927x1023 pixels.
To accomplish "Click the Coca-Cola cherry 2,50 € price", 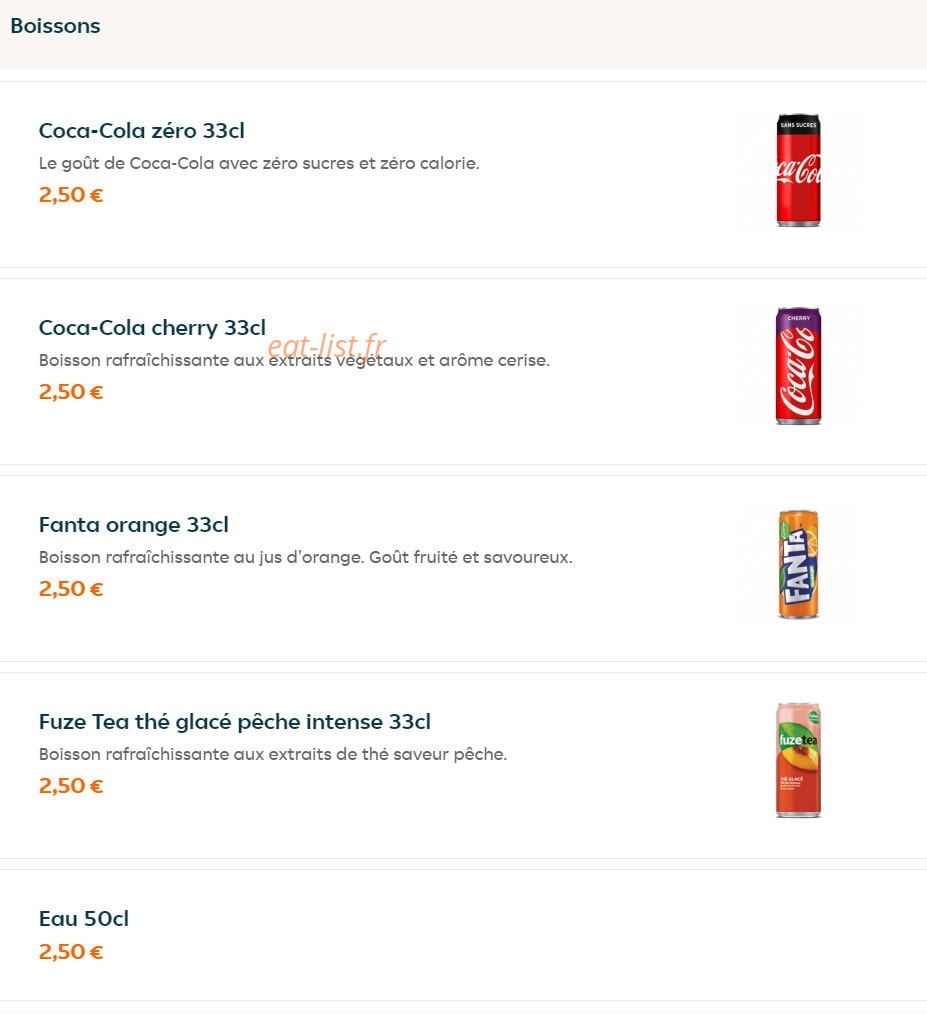I will pos(71,391).
